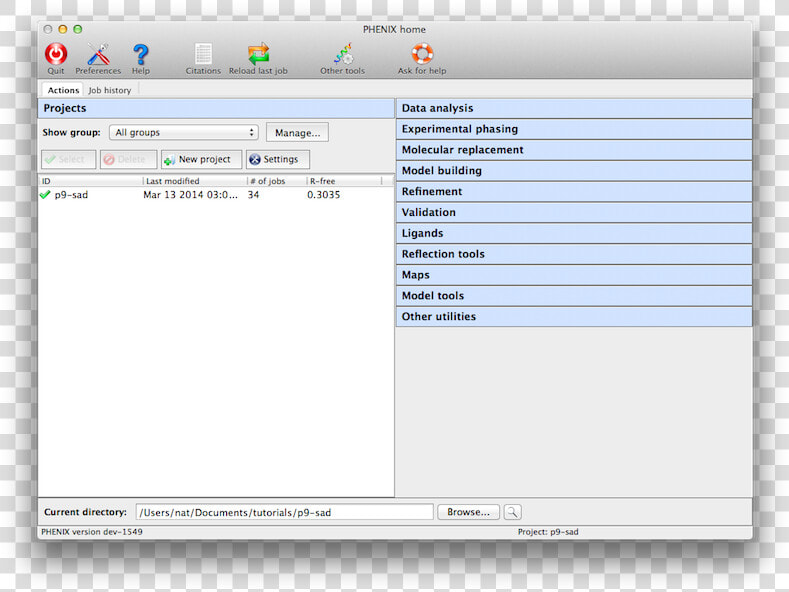Click the greyed Select button

68,160
